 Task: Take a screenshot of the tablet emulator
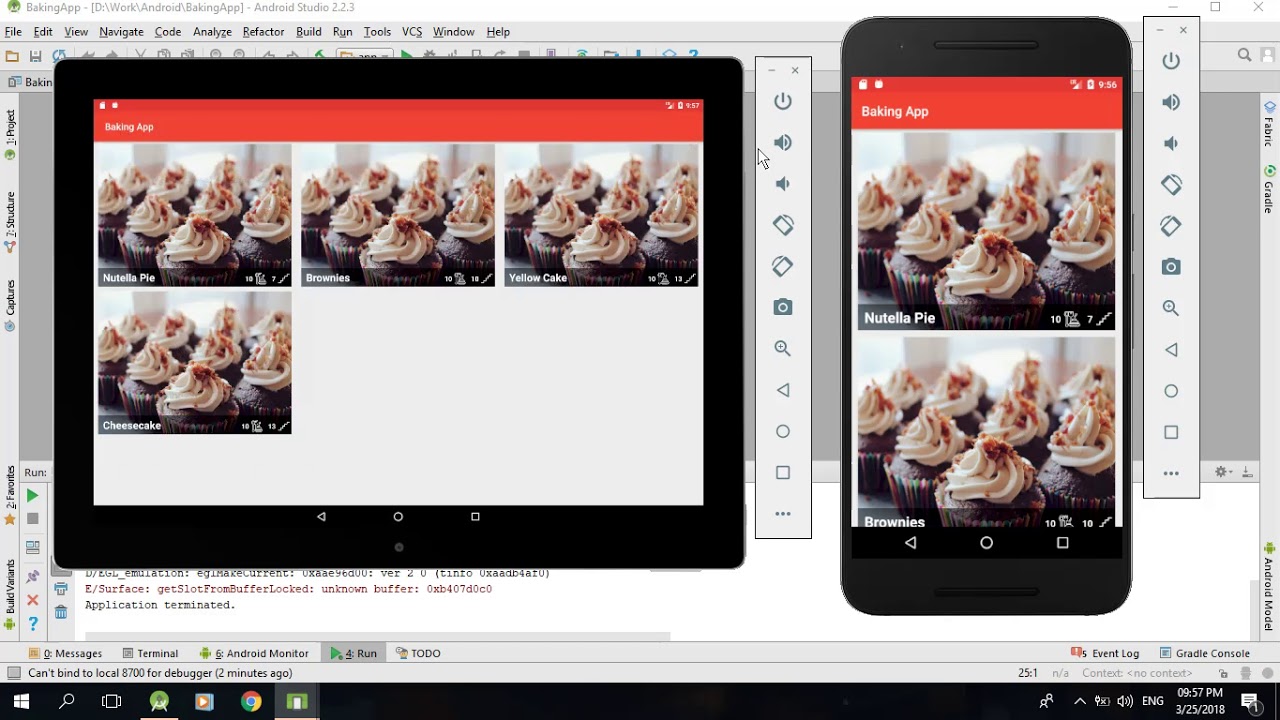[x=783, y=307]
